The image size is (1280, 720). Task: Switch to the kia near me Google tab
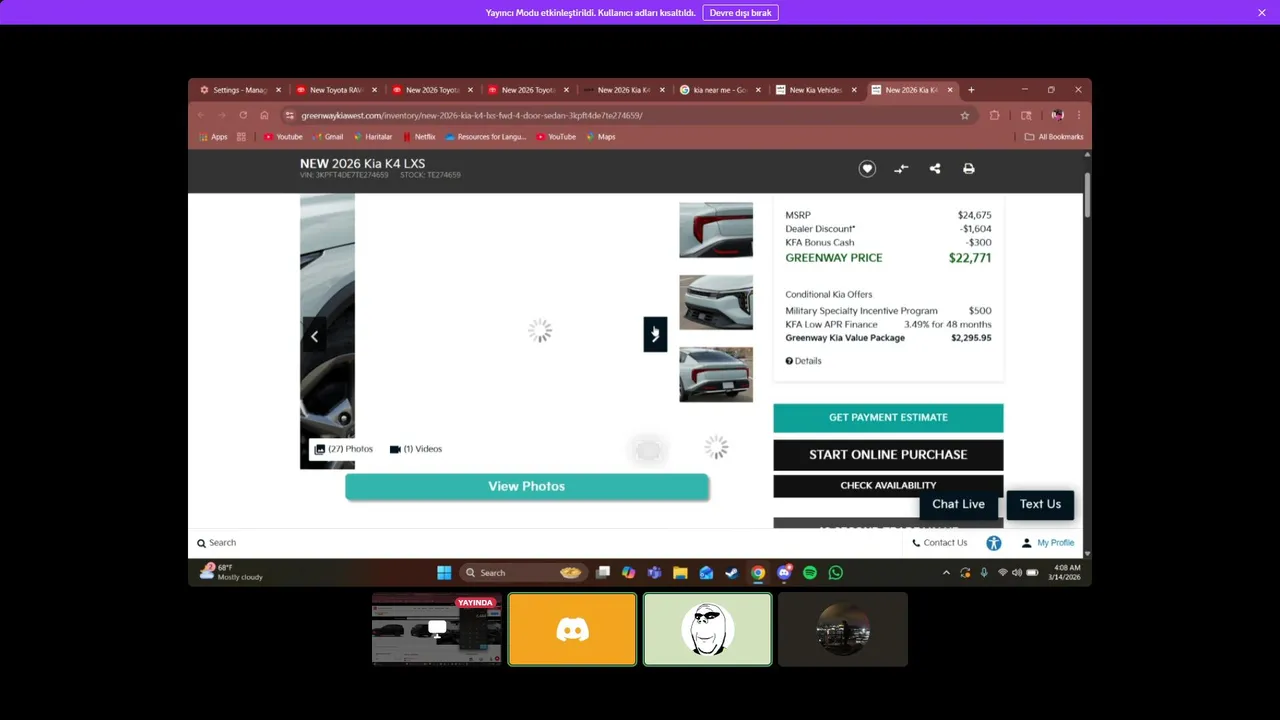[x=718, y=90]
